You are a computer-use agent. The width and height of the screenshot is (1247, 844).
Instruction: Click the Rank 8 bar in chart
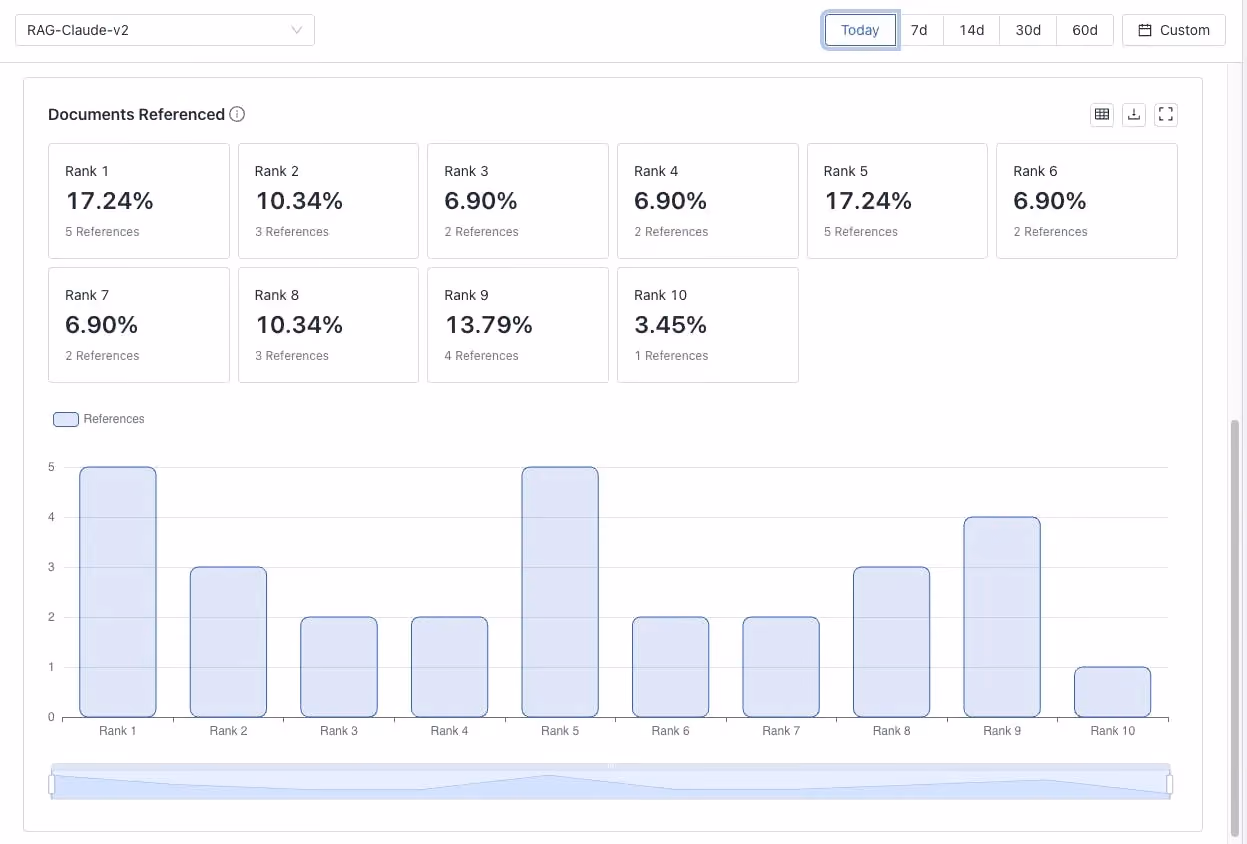tap(892, 642)
